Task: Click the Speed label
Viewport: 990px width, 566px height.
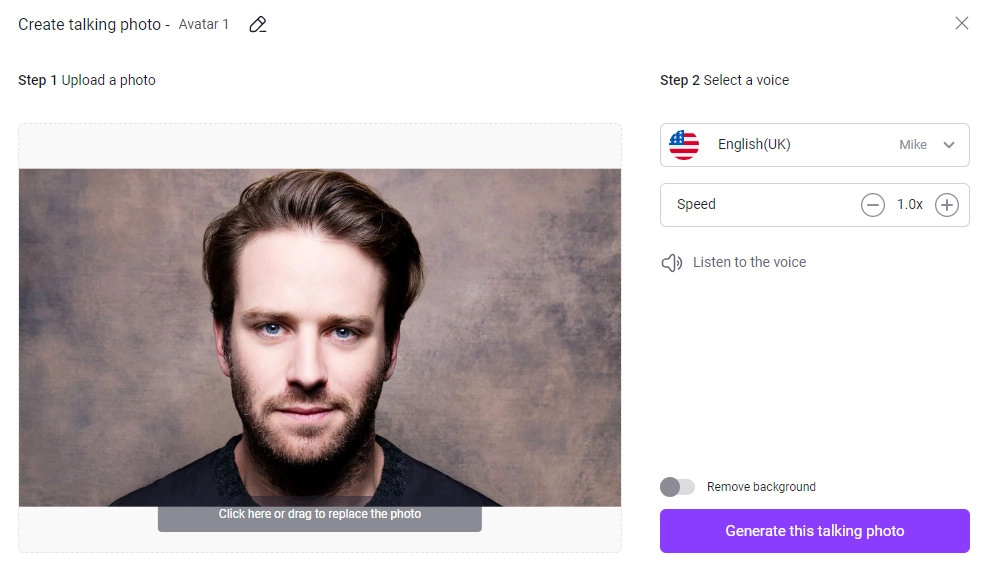Action: coord(696,205)
